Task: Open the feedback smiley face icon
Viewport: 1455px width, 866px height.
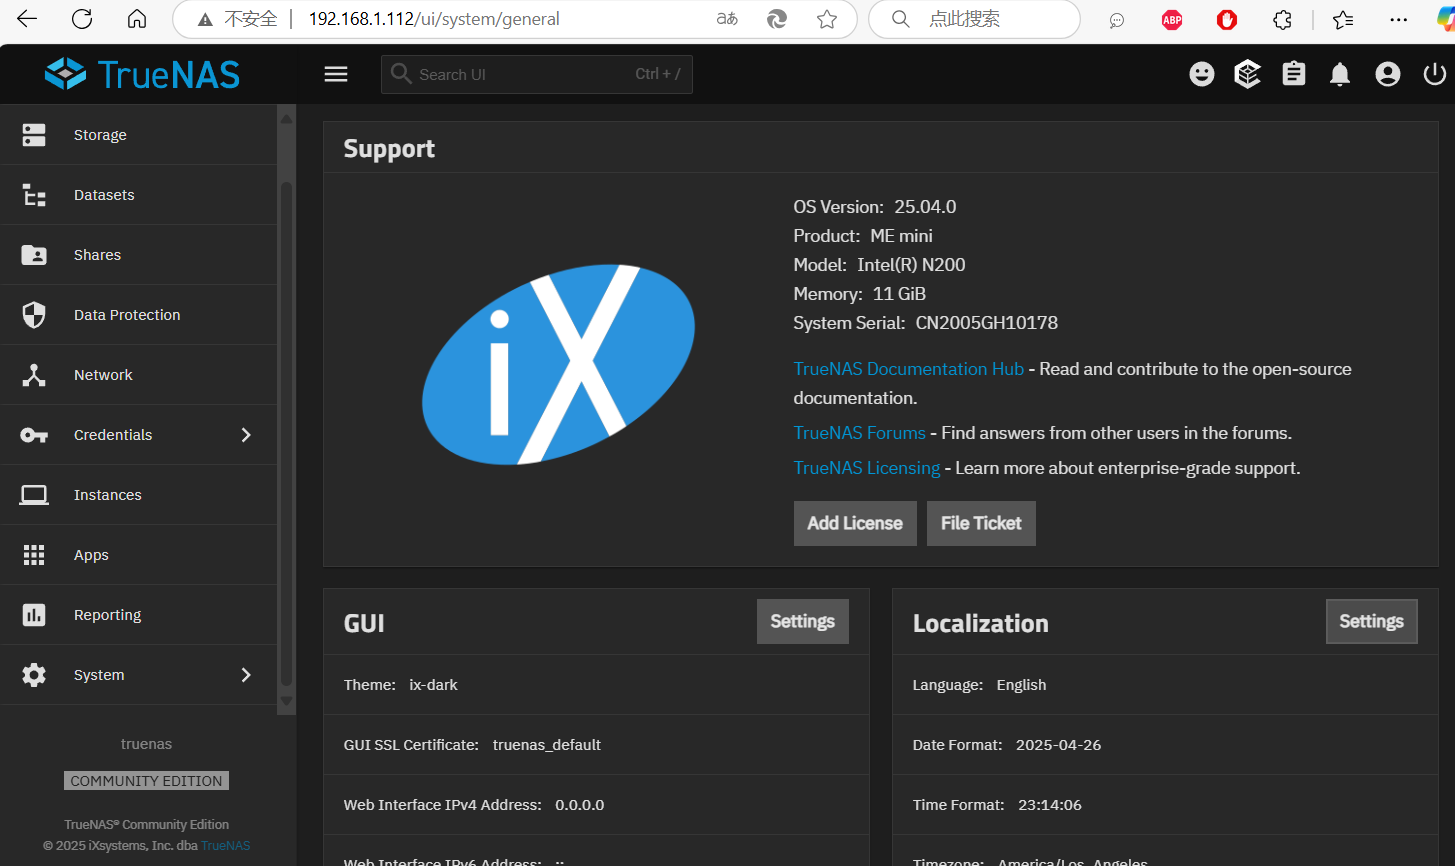Action: point(1202,75)
